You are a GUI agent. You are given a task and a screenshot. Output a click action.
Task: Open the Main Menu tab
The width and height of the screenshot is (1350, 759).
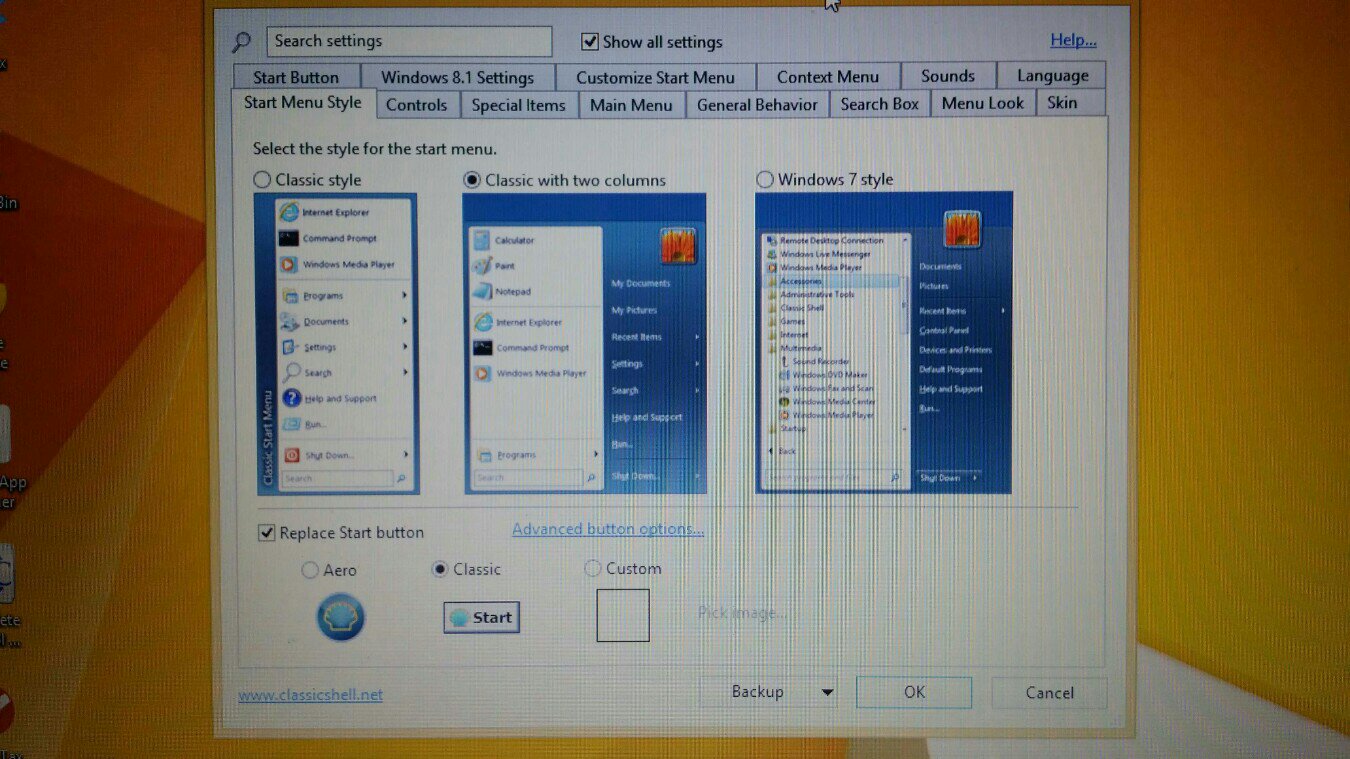point(631,105)
